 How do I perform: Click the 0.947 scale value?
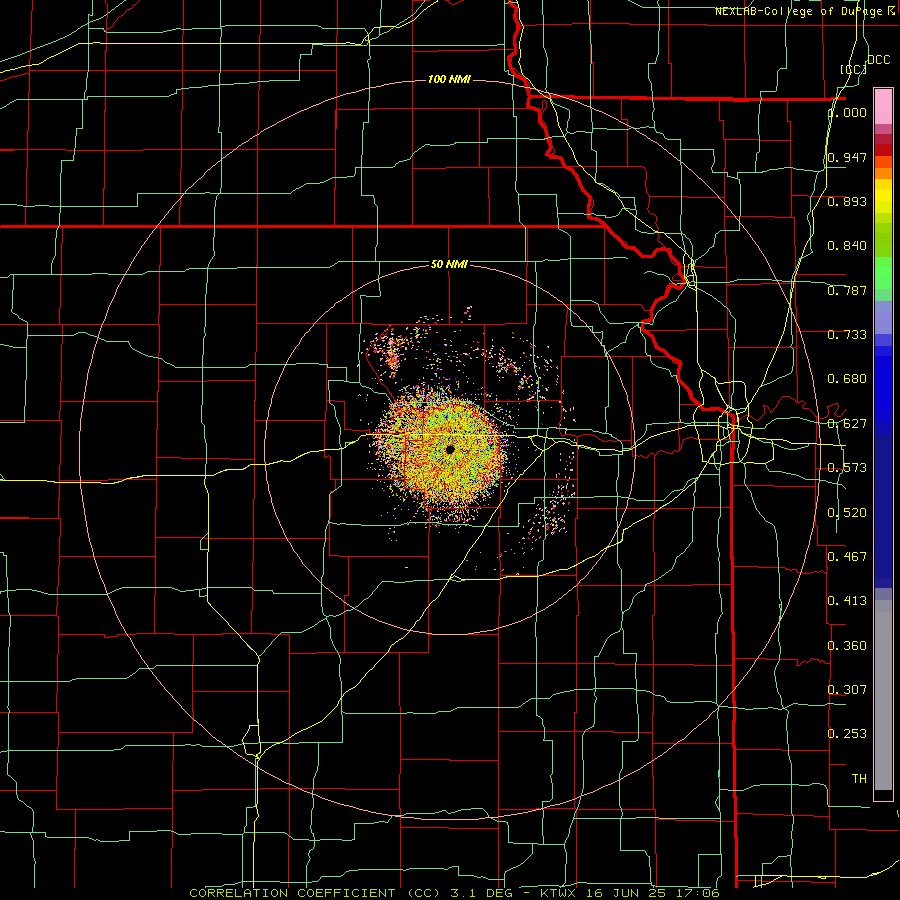(x=847, y=157)
